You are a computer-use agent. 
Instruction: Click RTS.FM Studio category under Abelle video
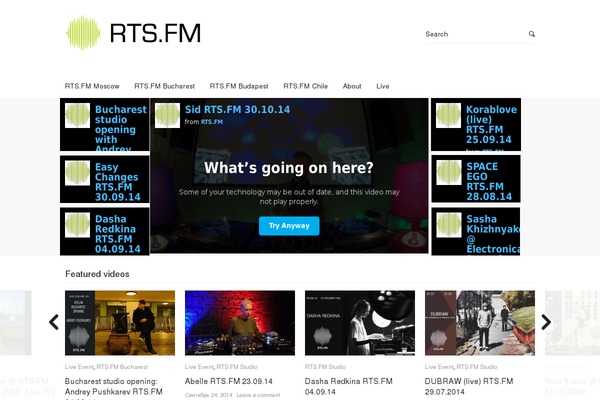(237, 367)
